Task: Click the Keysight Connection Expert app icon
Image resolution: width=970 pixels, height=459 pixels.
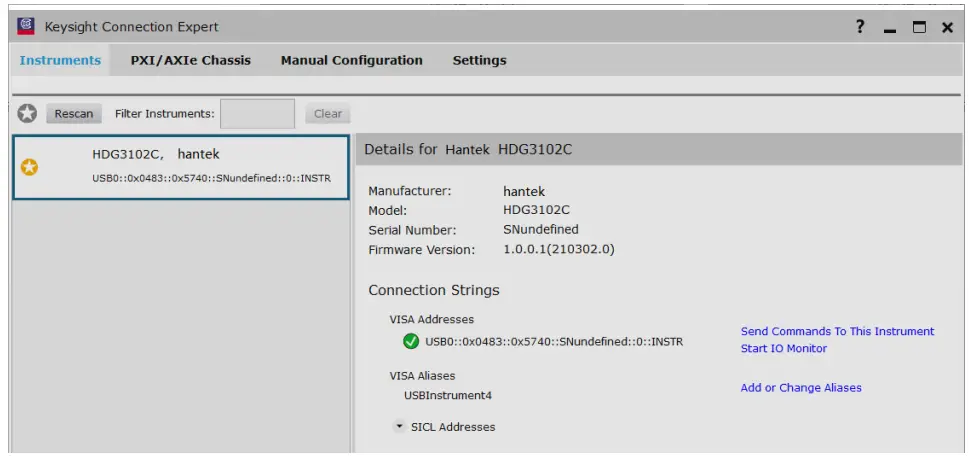Action: click(27, 26)
